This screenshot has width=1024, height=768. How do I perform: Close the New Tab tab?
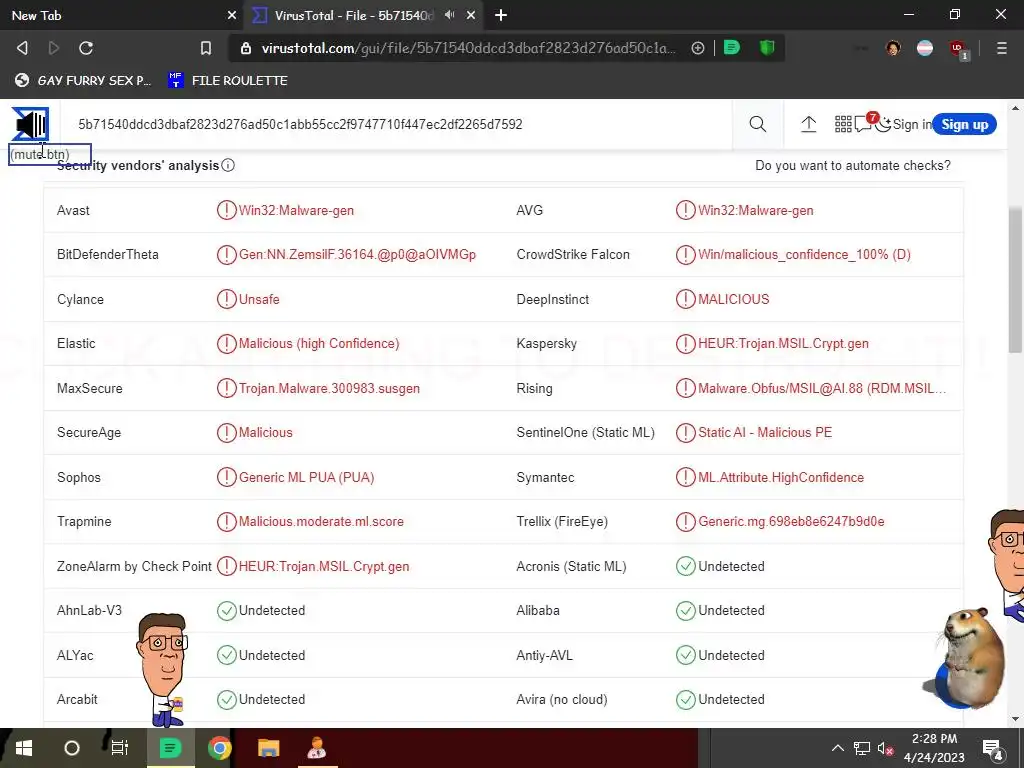click(x=231, y=15)
